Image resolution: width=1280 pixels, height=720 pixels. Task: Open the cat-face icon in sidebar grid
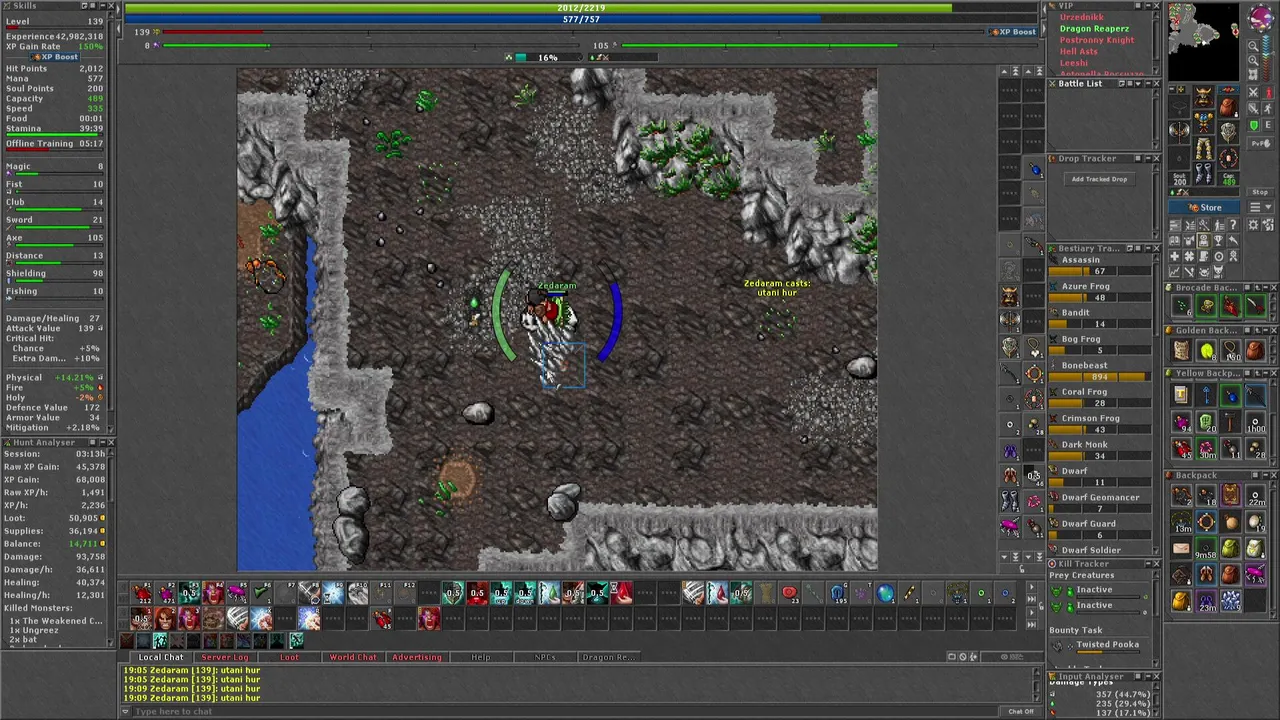click(x=1218, y=272)
